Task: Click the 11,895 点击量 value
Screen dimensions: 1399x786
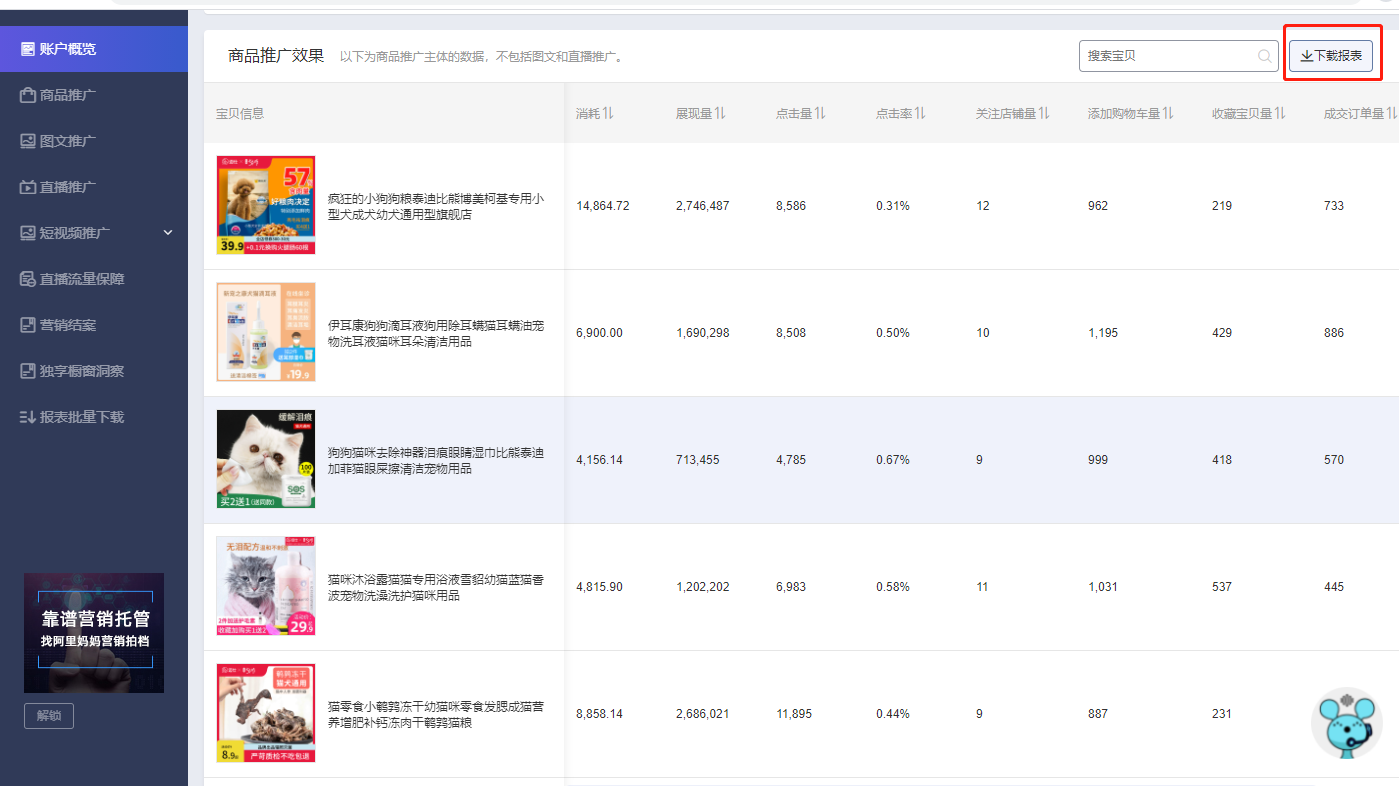Action: click(x=794, y=714)
